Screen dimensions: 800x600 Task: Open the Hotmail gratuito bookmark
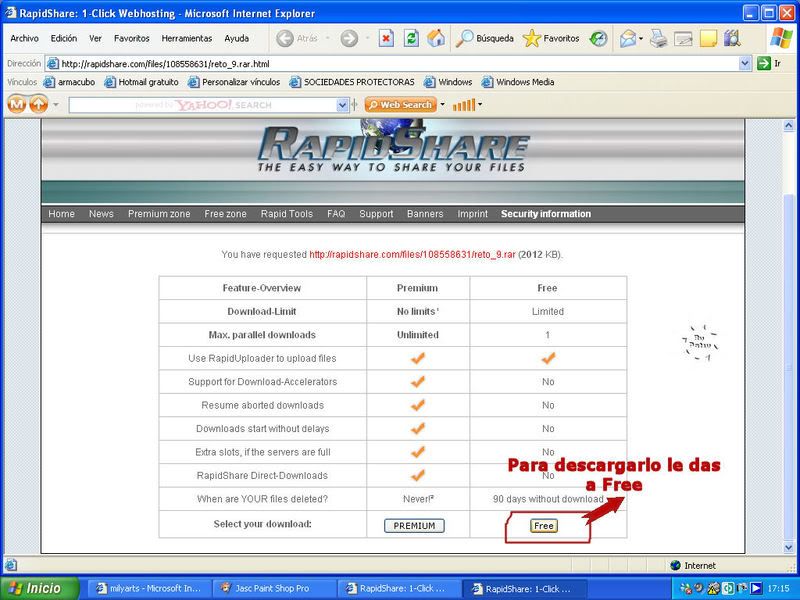point(141,82)
